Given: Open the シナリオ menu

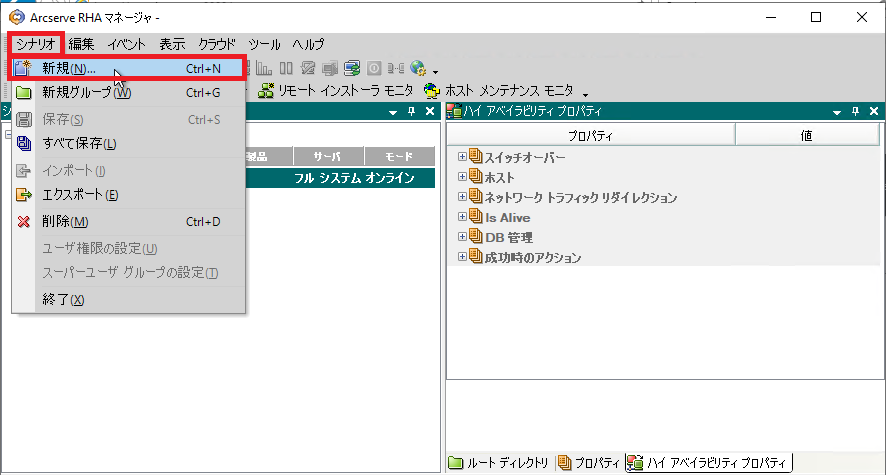Looking at the screenshot, I should click(x=35, y=44).
